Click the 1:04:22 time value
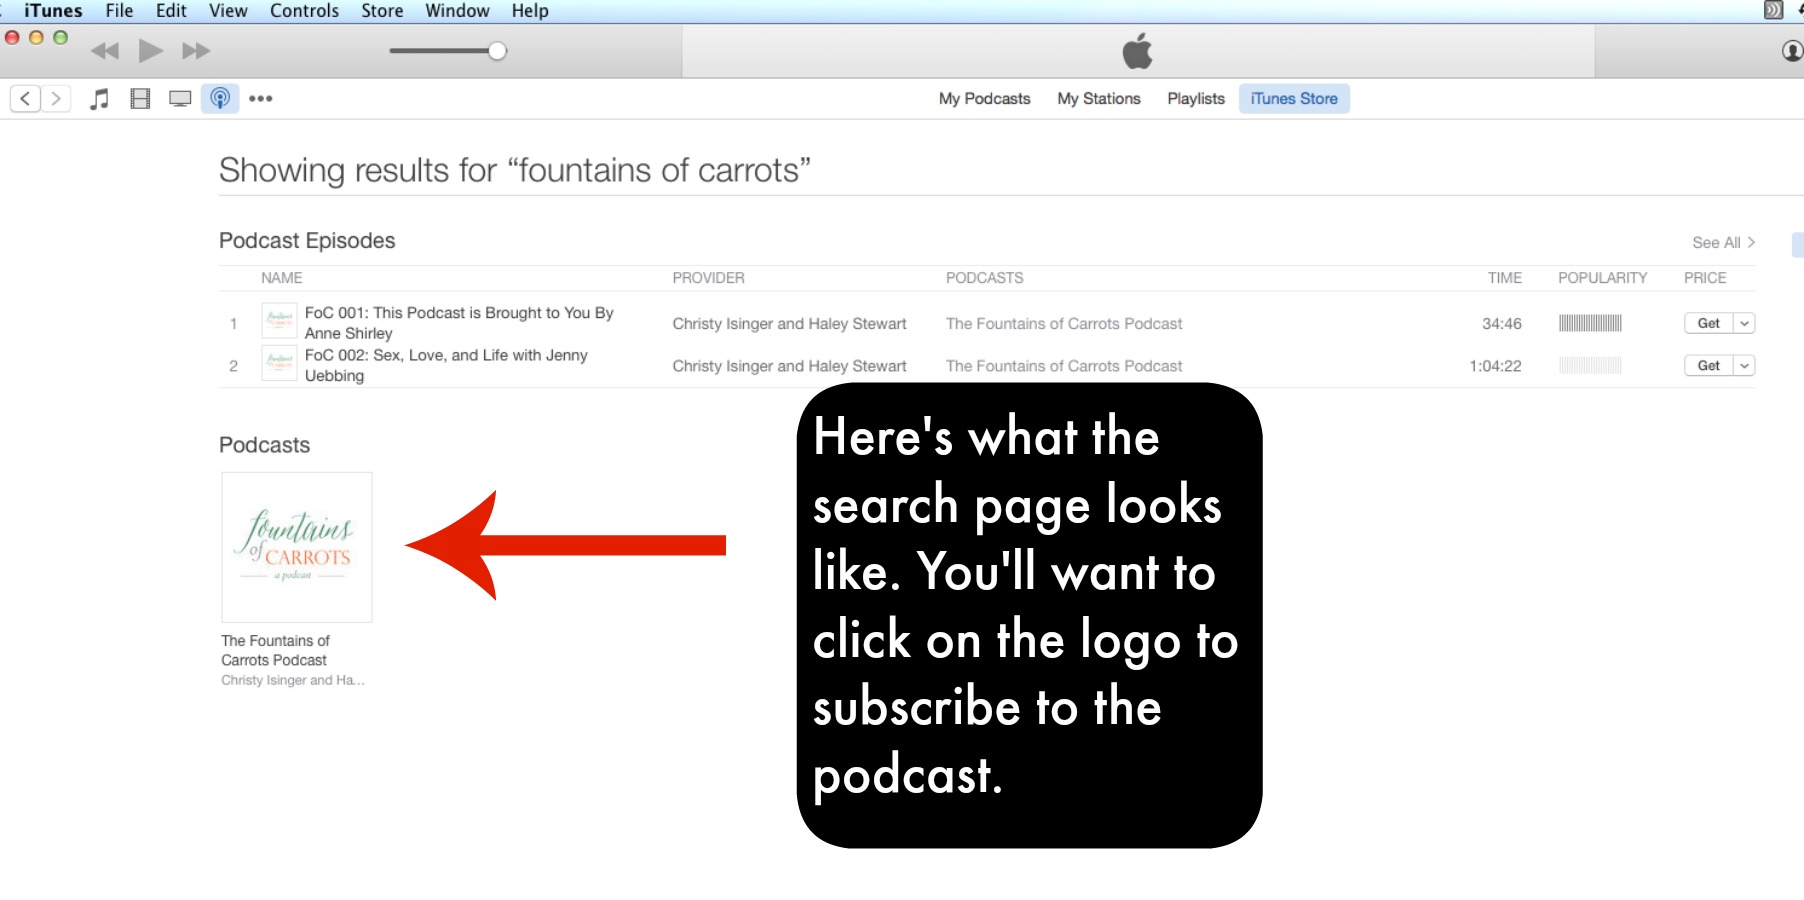The height and width of the screenshot is (900, 1804). (x=1495, y=365)
